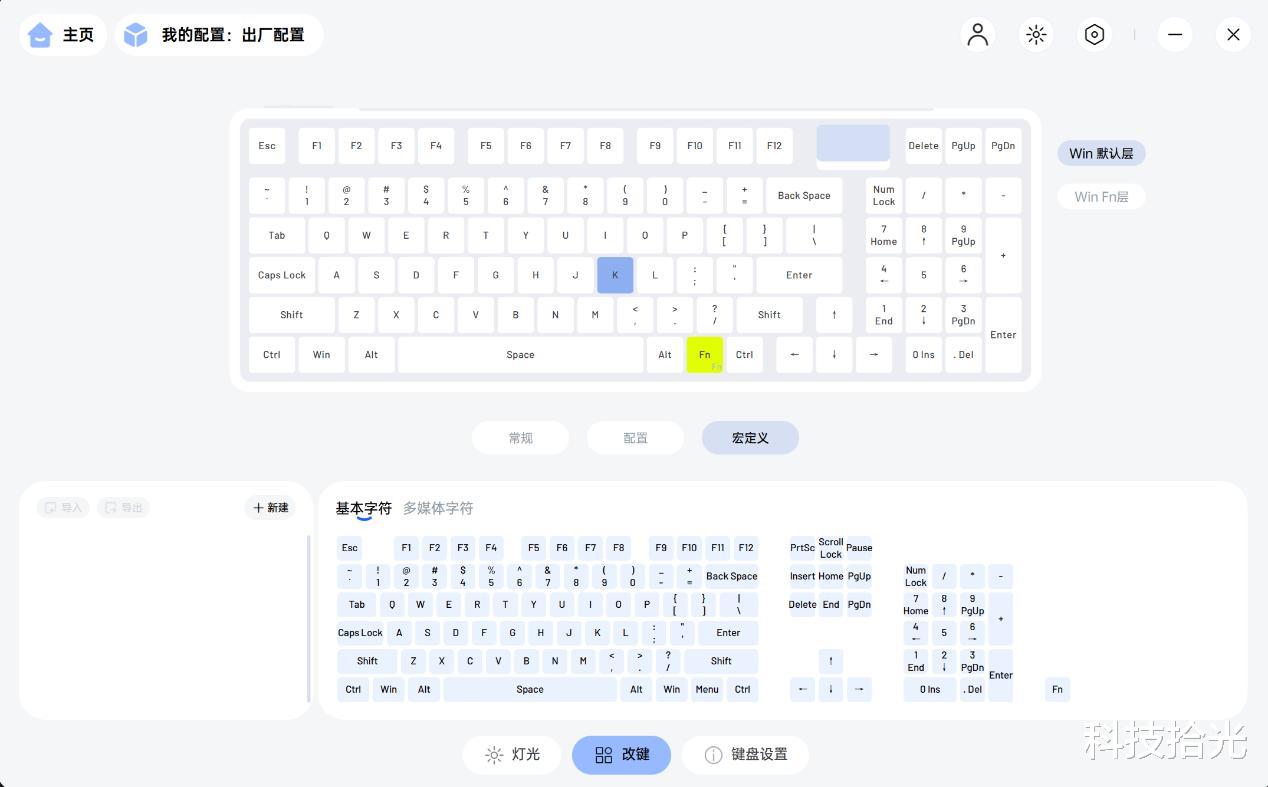The width and height of the screenshot is (1268, 787).
Task: Switch to the 多媒体字符 tab
Action: [x=438, y=508]
